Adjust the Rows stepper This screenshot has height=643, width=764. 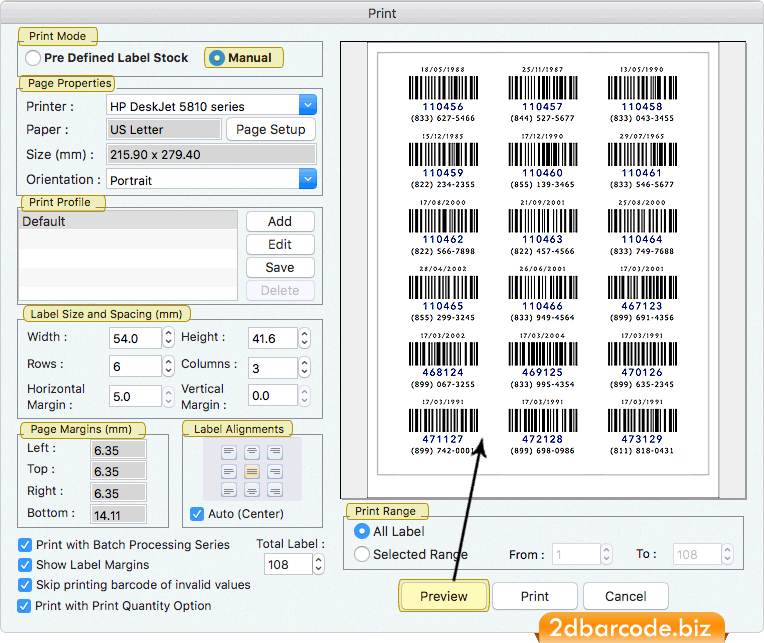coord(168,366)
